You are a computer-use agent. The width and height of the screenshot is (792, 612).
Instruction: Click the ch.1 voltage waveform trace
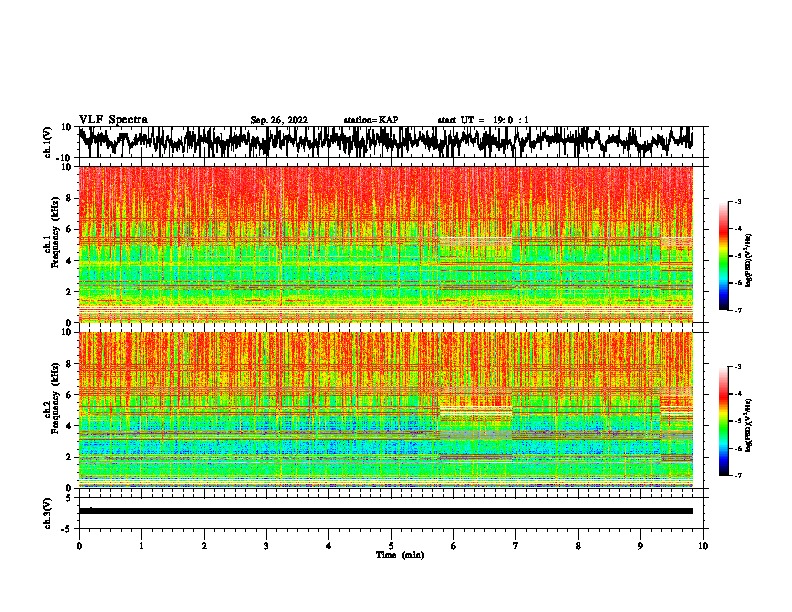coord(386,141)
